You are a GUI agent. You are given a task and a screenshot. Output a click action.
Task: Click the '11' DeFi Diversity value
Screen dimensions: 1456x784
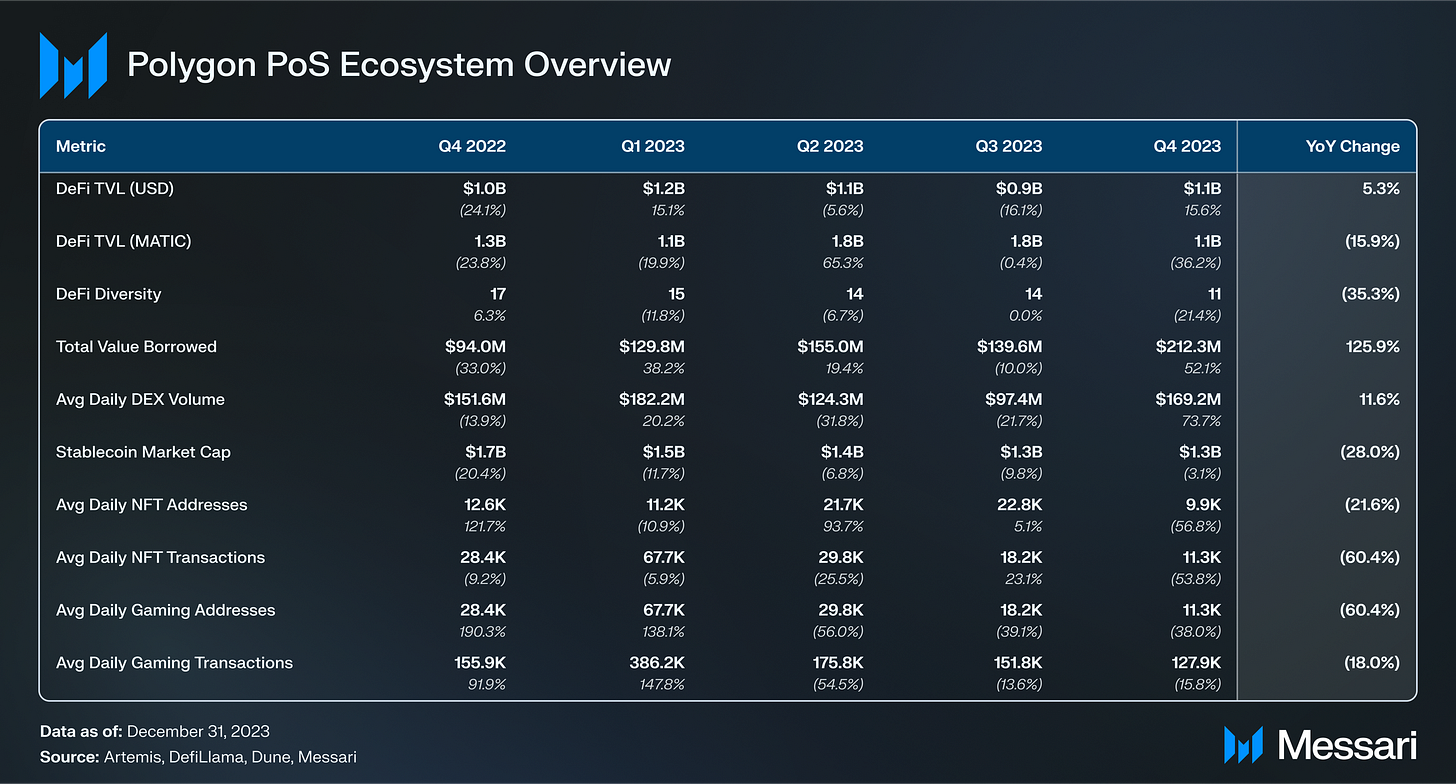1213,294
